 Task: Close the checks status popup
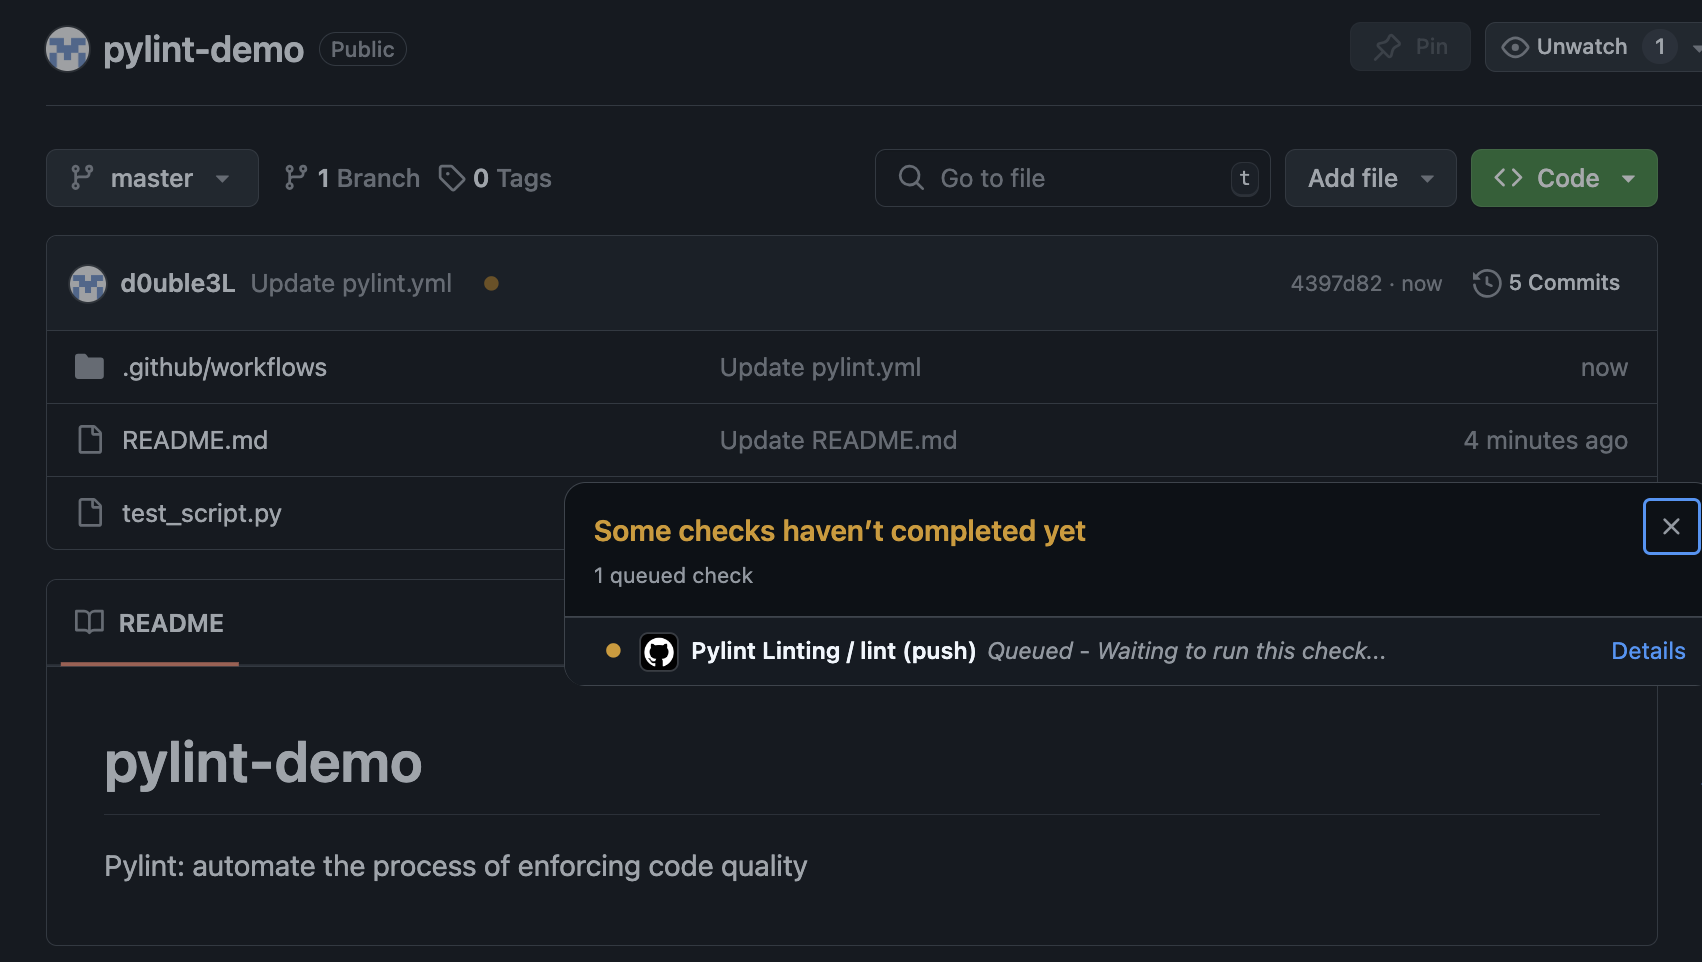[1671, 526]
